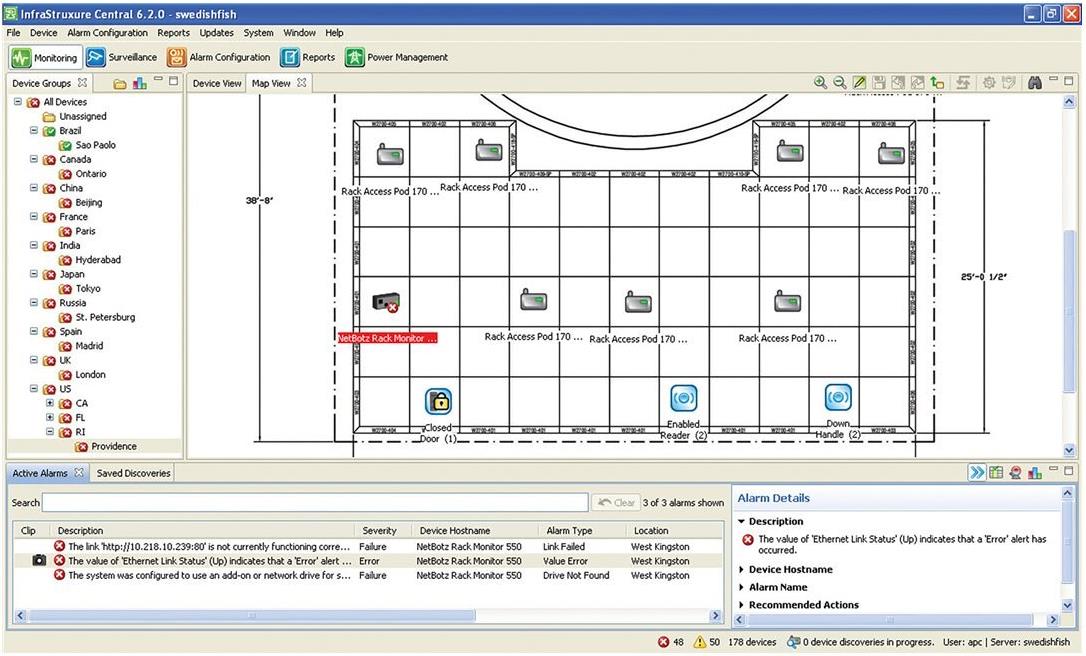Open the Power Management perspective
The image size is (1086, 656).
point(397,57)
